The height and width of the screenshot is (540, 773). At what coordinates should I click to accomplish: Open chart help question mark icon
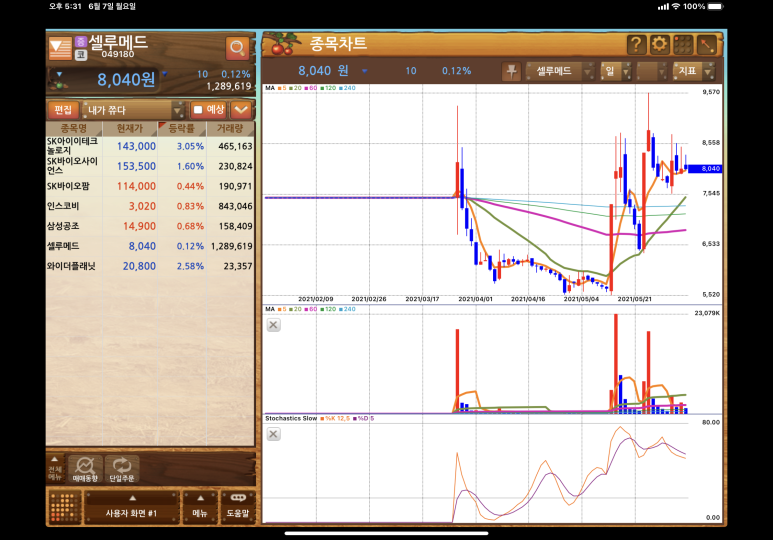point(636,45)
